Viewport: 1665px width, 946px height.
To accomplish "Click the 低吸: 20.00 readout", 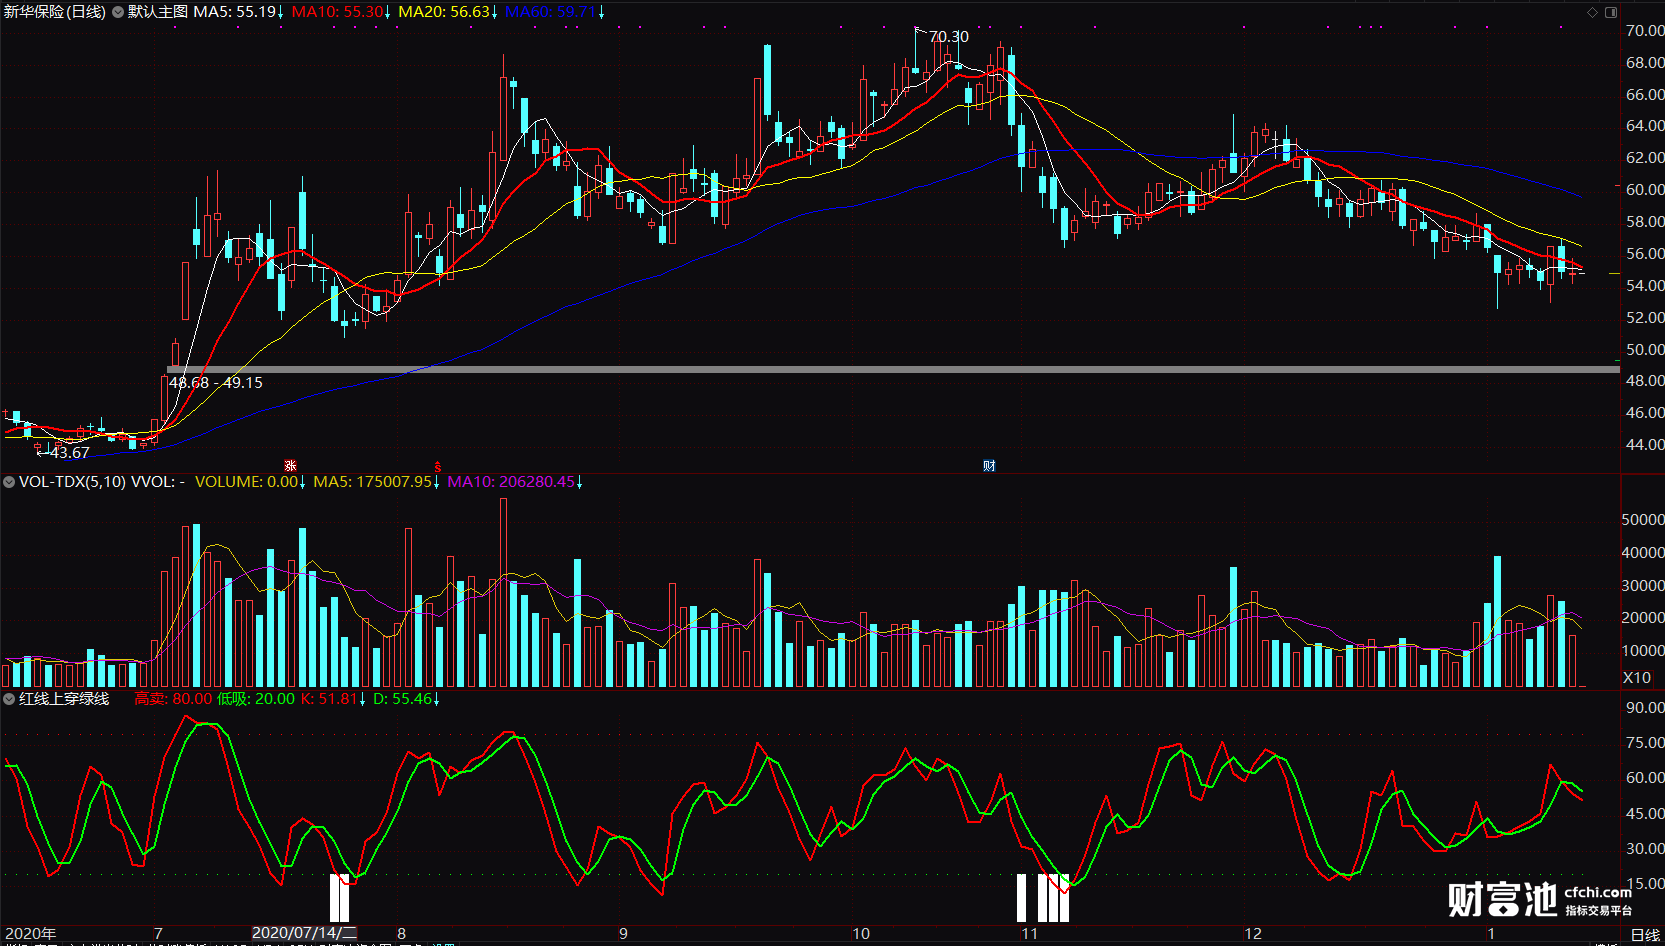I will [x=256, y=699].
